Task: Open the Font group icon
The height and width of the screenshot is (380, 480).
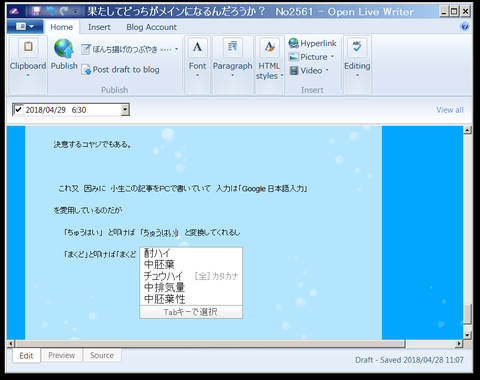Action: (197, 47)
